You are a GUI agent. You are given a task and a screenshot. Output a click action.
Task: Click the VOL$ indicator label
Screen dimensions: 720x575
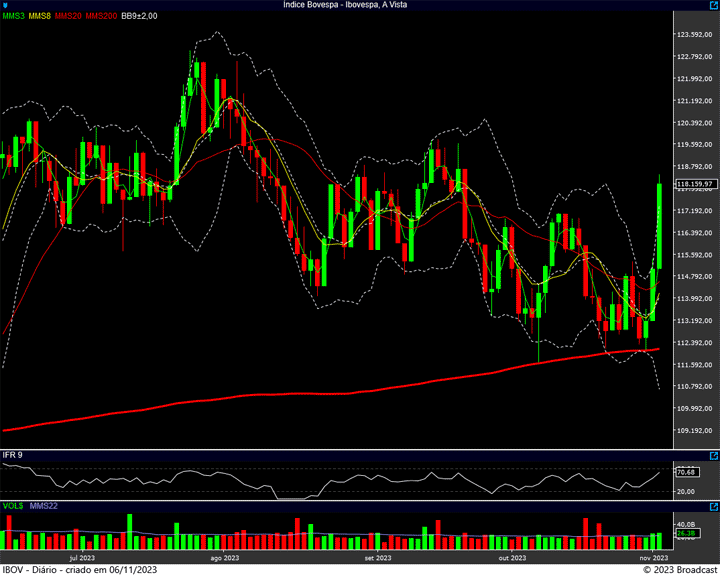13,506
